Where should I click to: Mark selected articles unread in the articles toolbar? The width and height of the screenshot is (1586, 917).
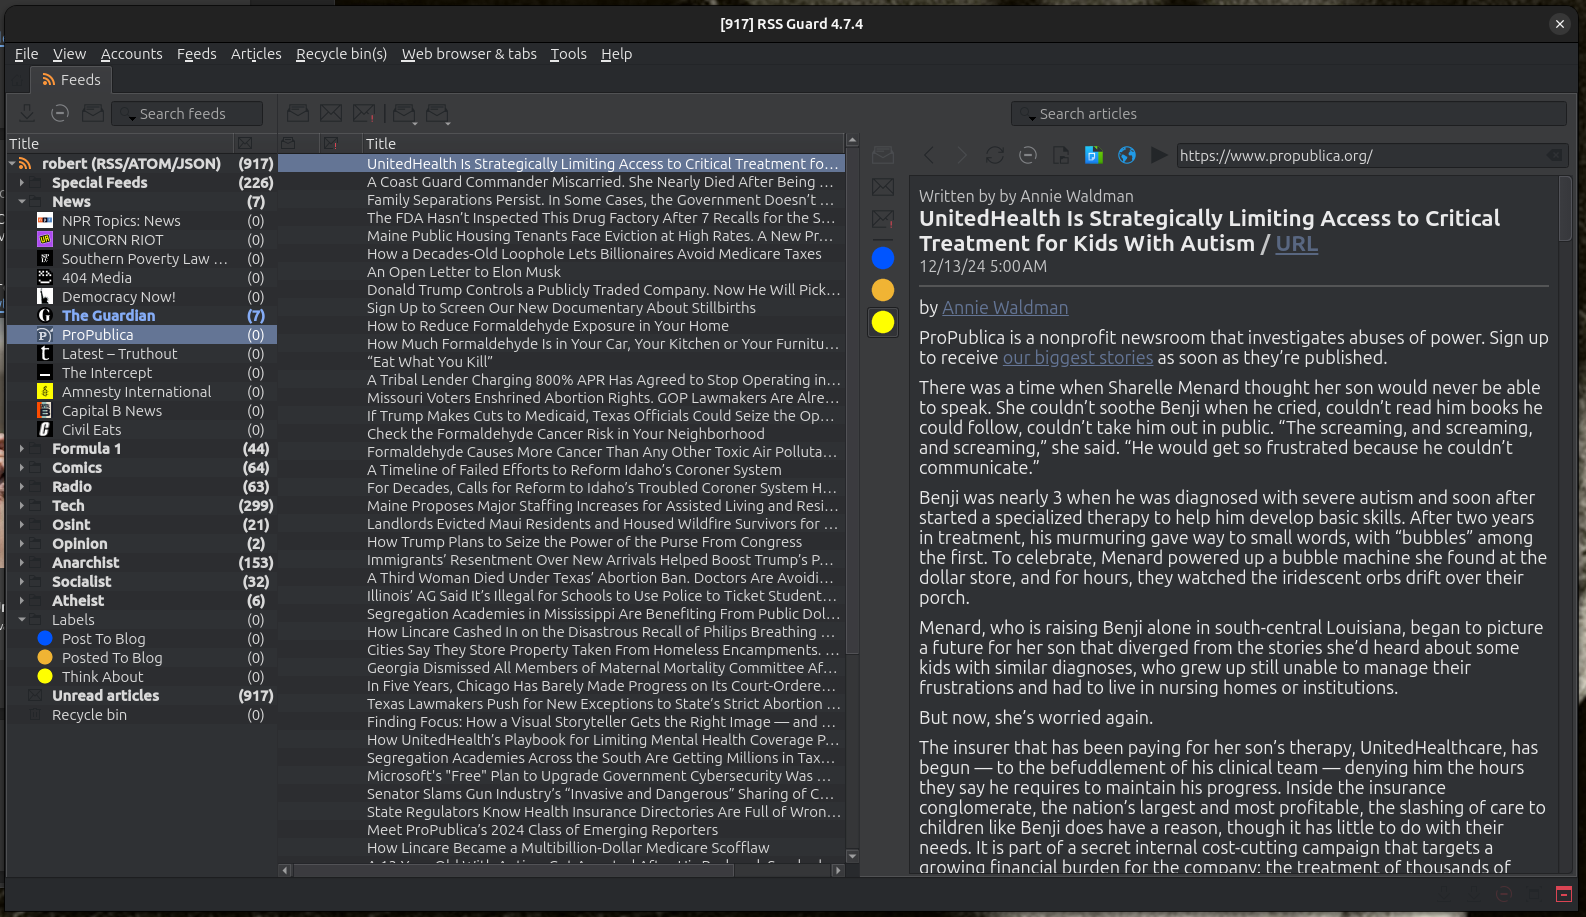pyautogui.click(x=331, y=114)
